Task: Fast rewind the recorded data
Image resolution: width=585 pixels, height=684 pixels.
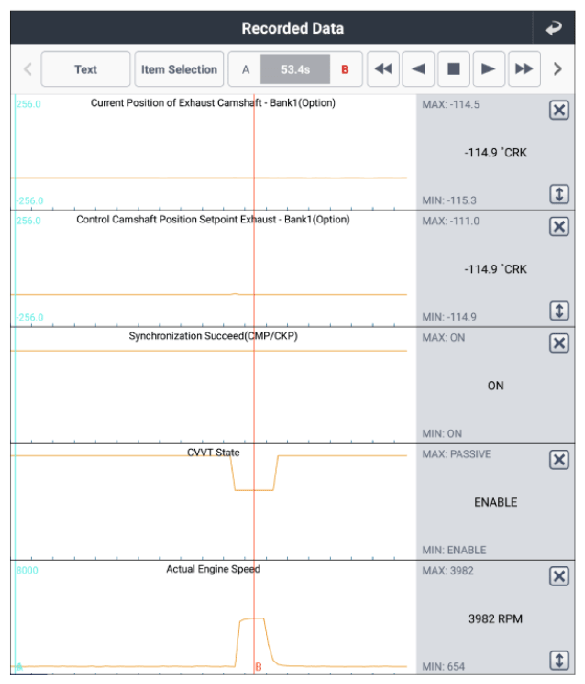Action: tap(383, 69)
